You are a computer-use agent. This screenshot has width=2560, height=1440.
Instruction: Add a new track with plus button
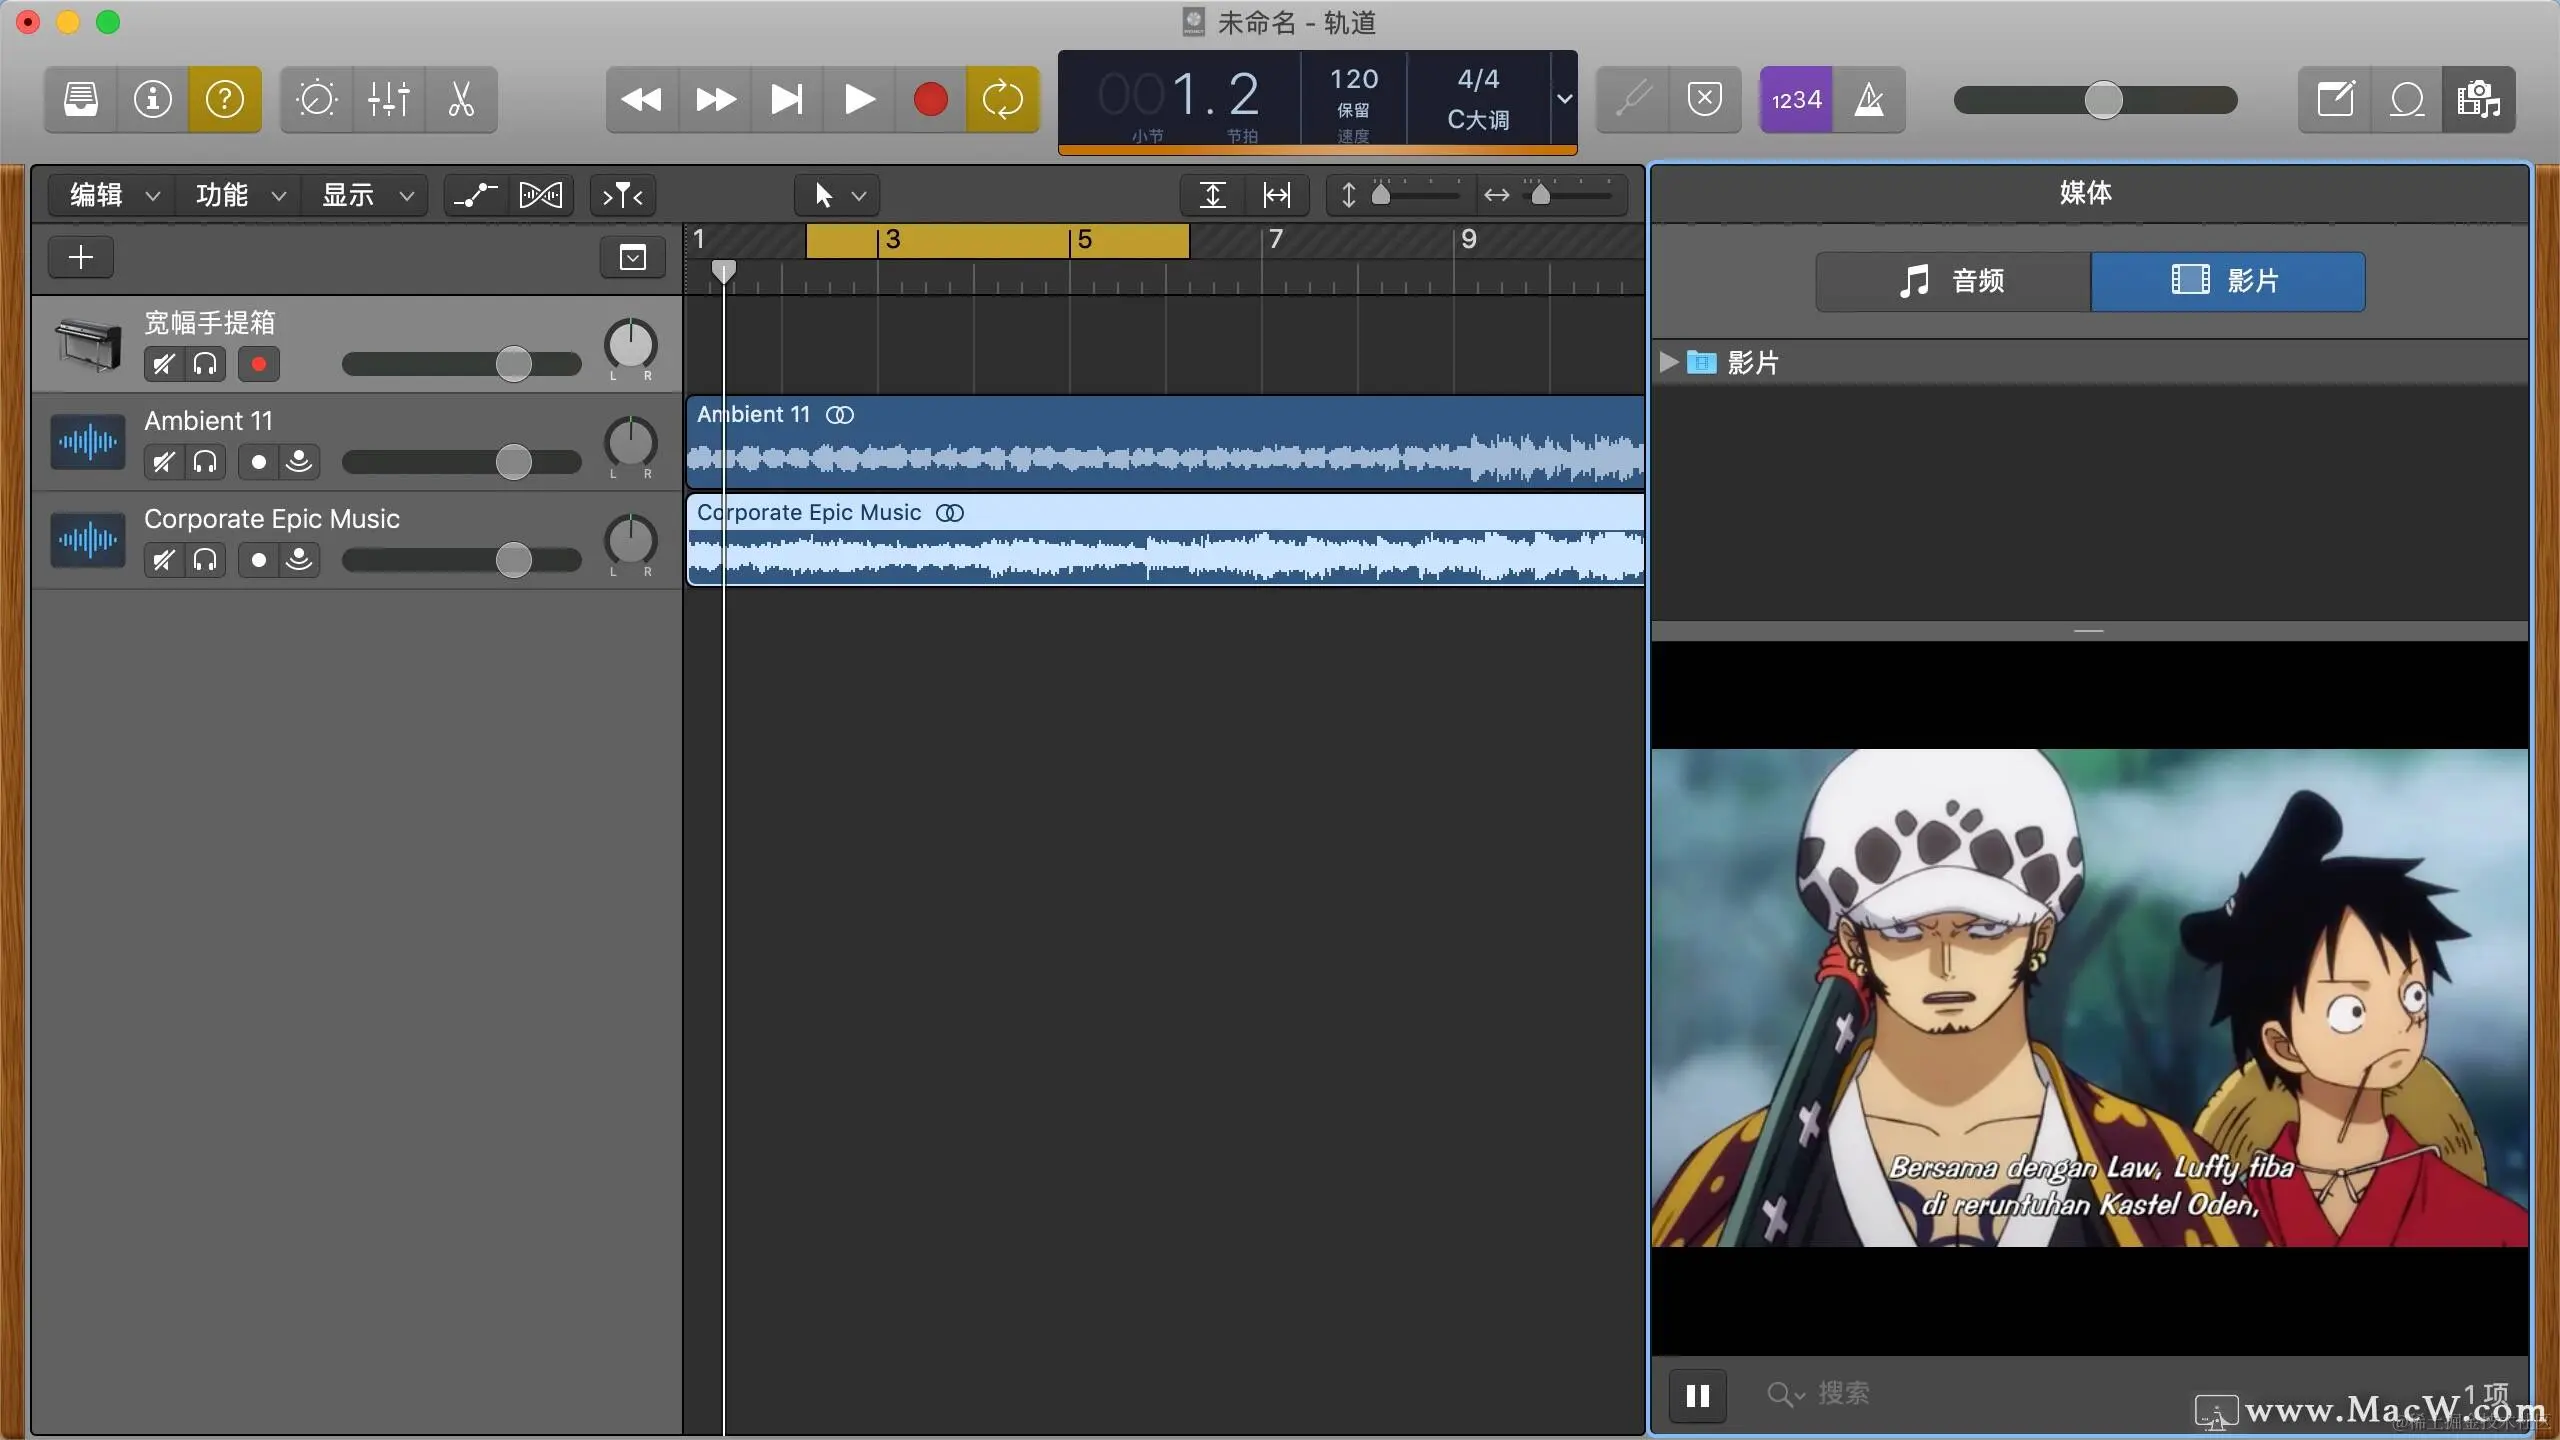81,257
